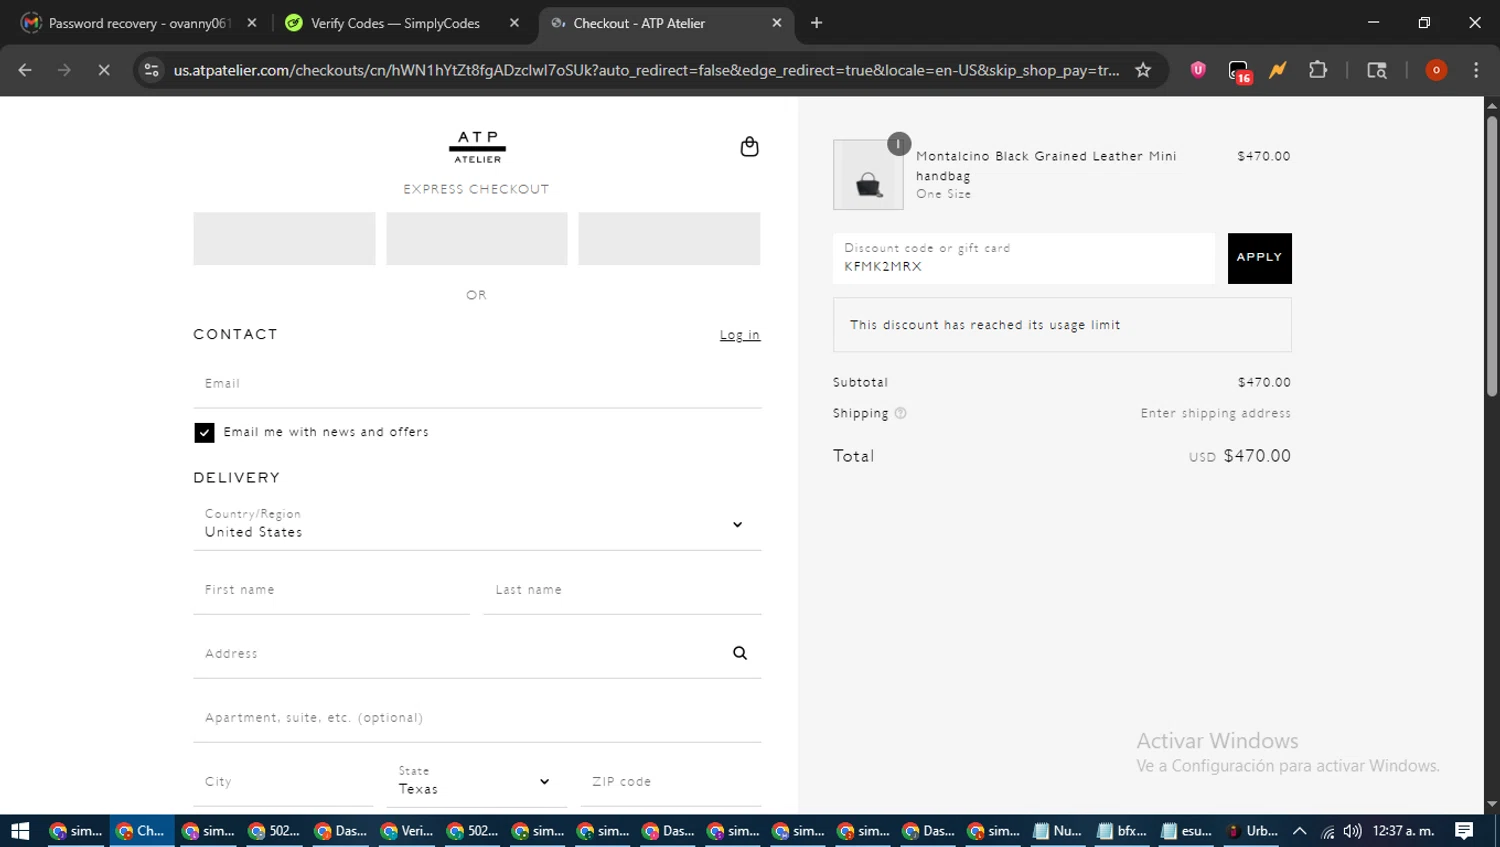
Task: Close the Password recovery tab
Action: pos(252,23)
